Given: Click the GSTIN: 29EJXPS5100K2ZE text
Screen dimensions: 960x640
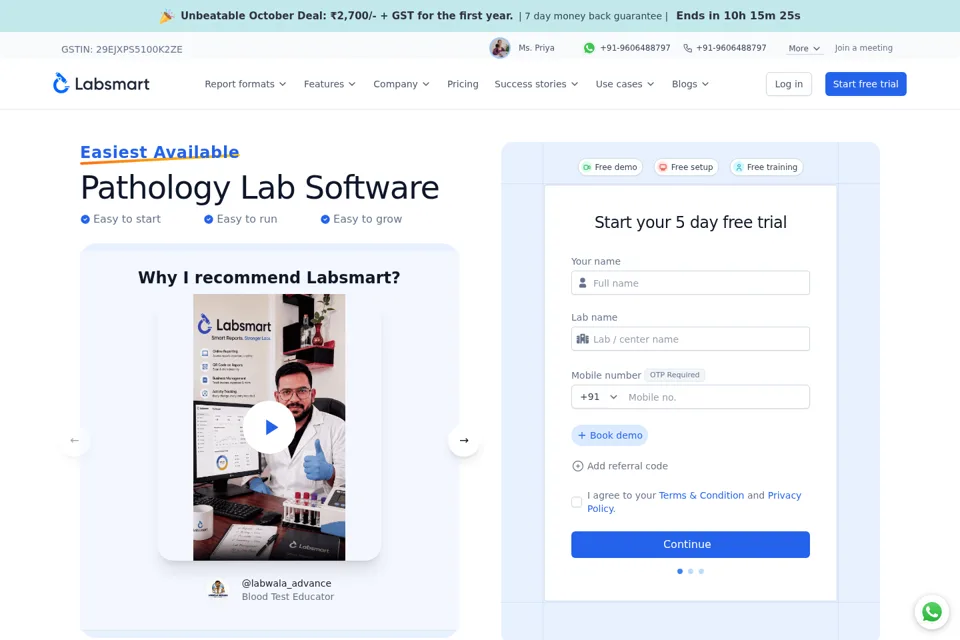Looking at the screenshot, I should [122, 49].
